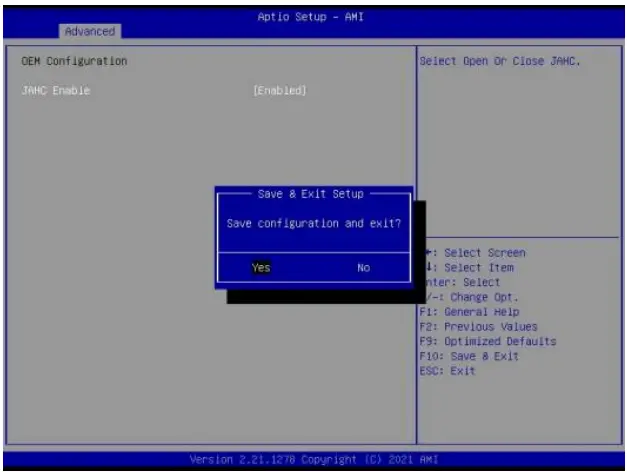Change the JAHC Enable [Enabled] value
The image size is (627, 472).
pos(280,90)
